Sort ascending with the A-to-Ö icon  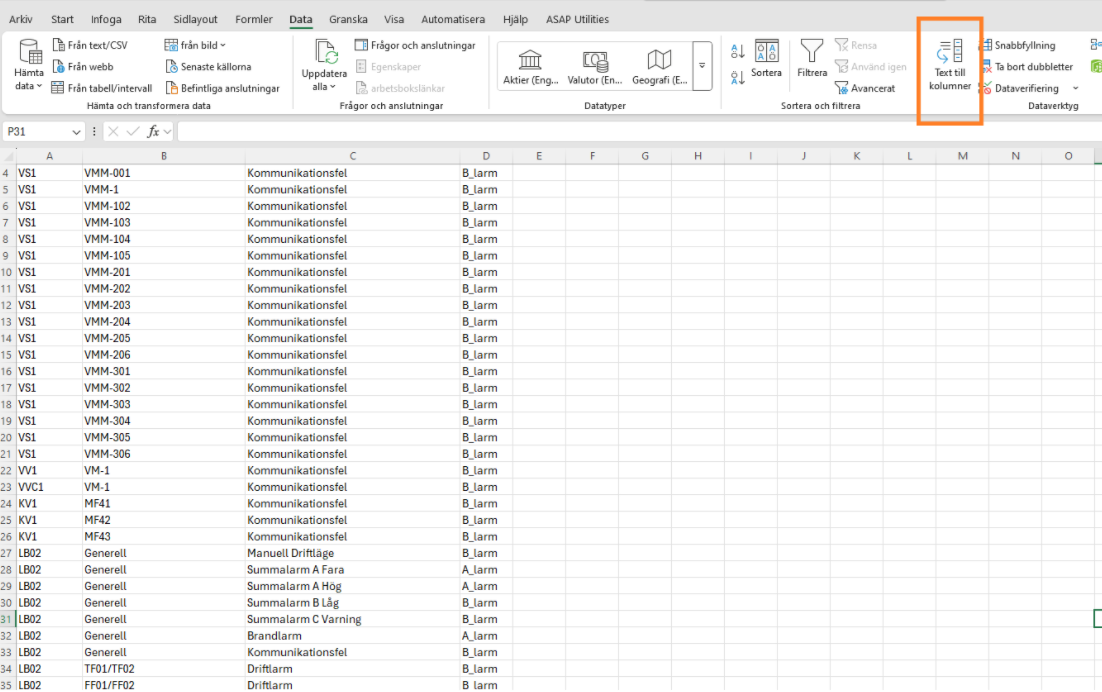[x=738, y=51]
